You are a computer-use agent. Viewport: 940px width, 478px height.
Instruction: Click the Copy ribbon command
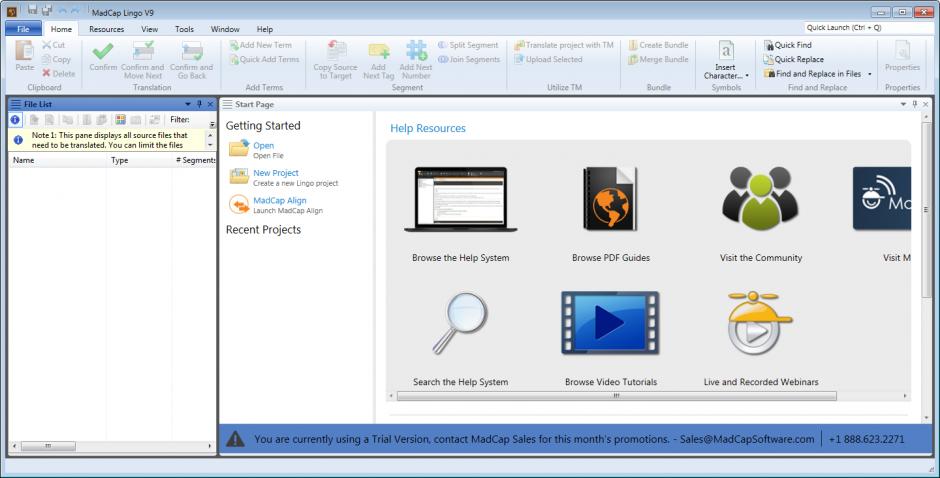[x=56, y=59]
